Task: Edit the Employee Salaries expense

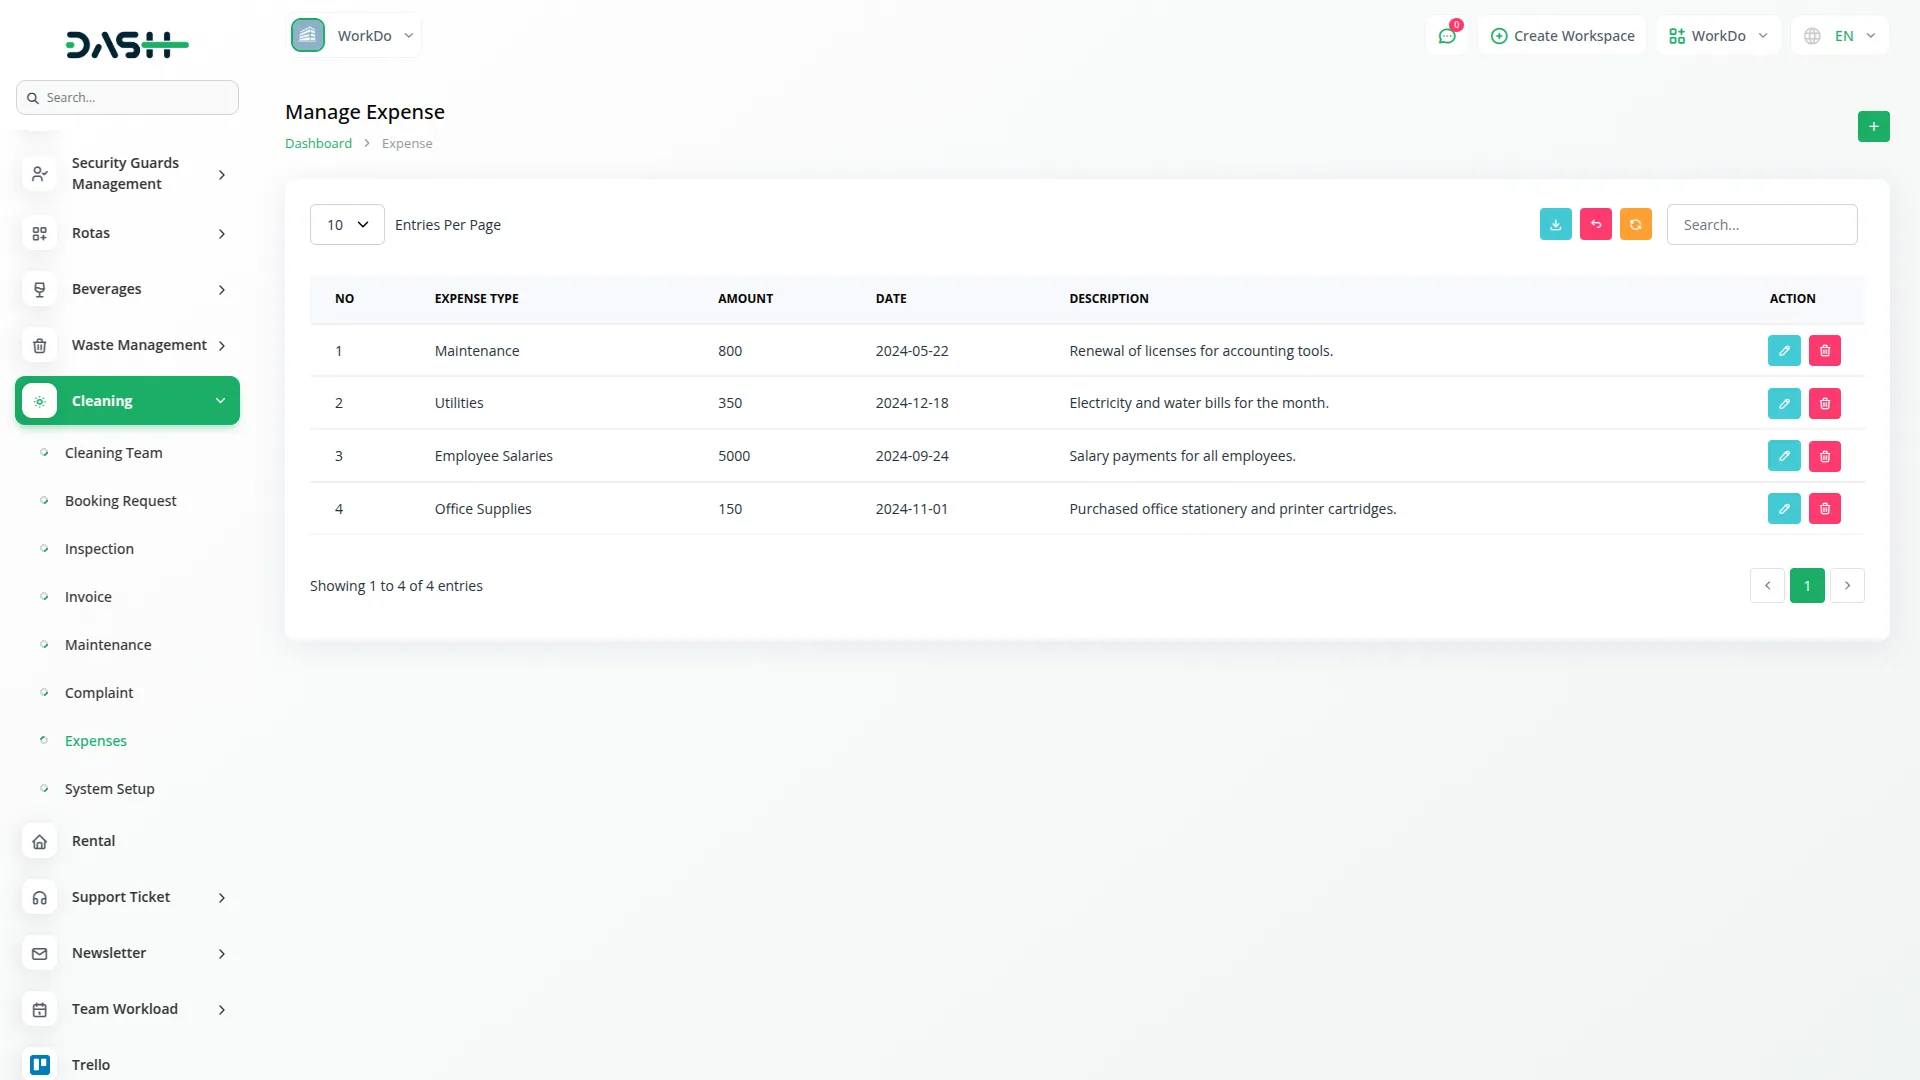Action: point(1783,456)
